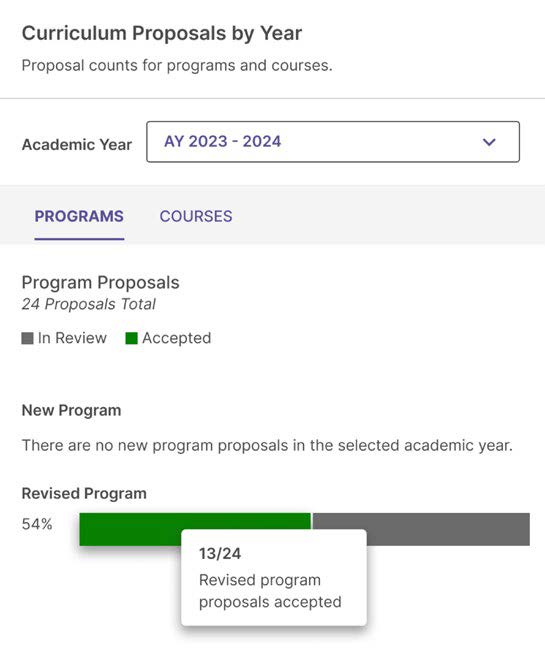Click the no new program proposals message

point(267,445)
